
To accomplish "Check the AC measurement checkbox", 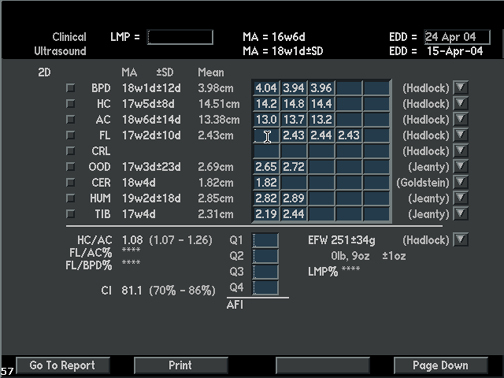I will tap(70, 119).
